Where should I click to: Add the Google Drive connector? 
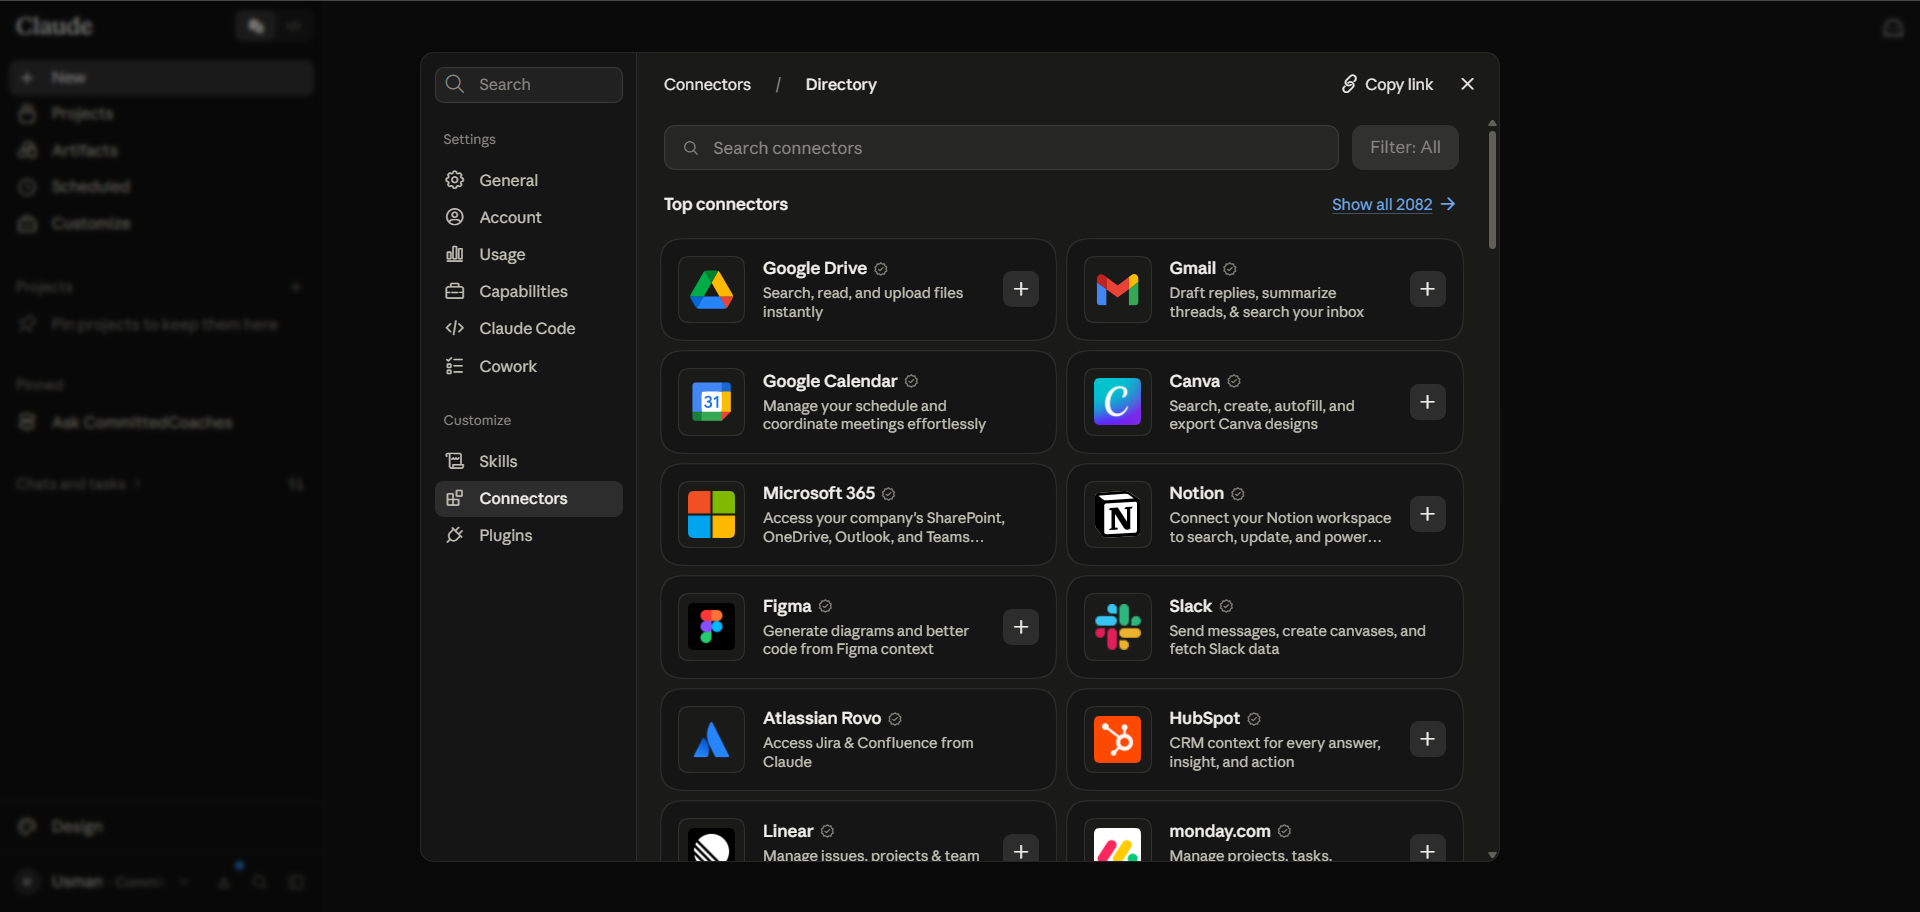[x=1021, y=289]
